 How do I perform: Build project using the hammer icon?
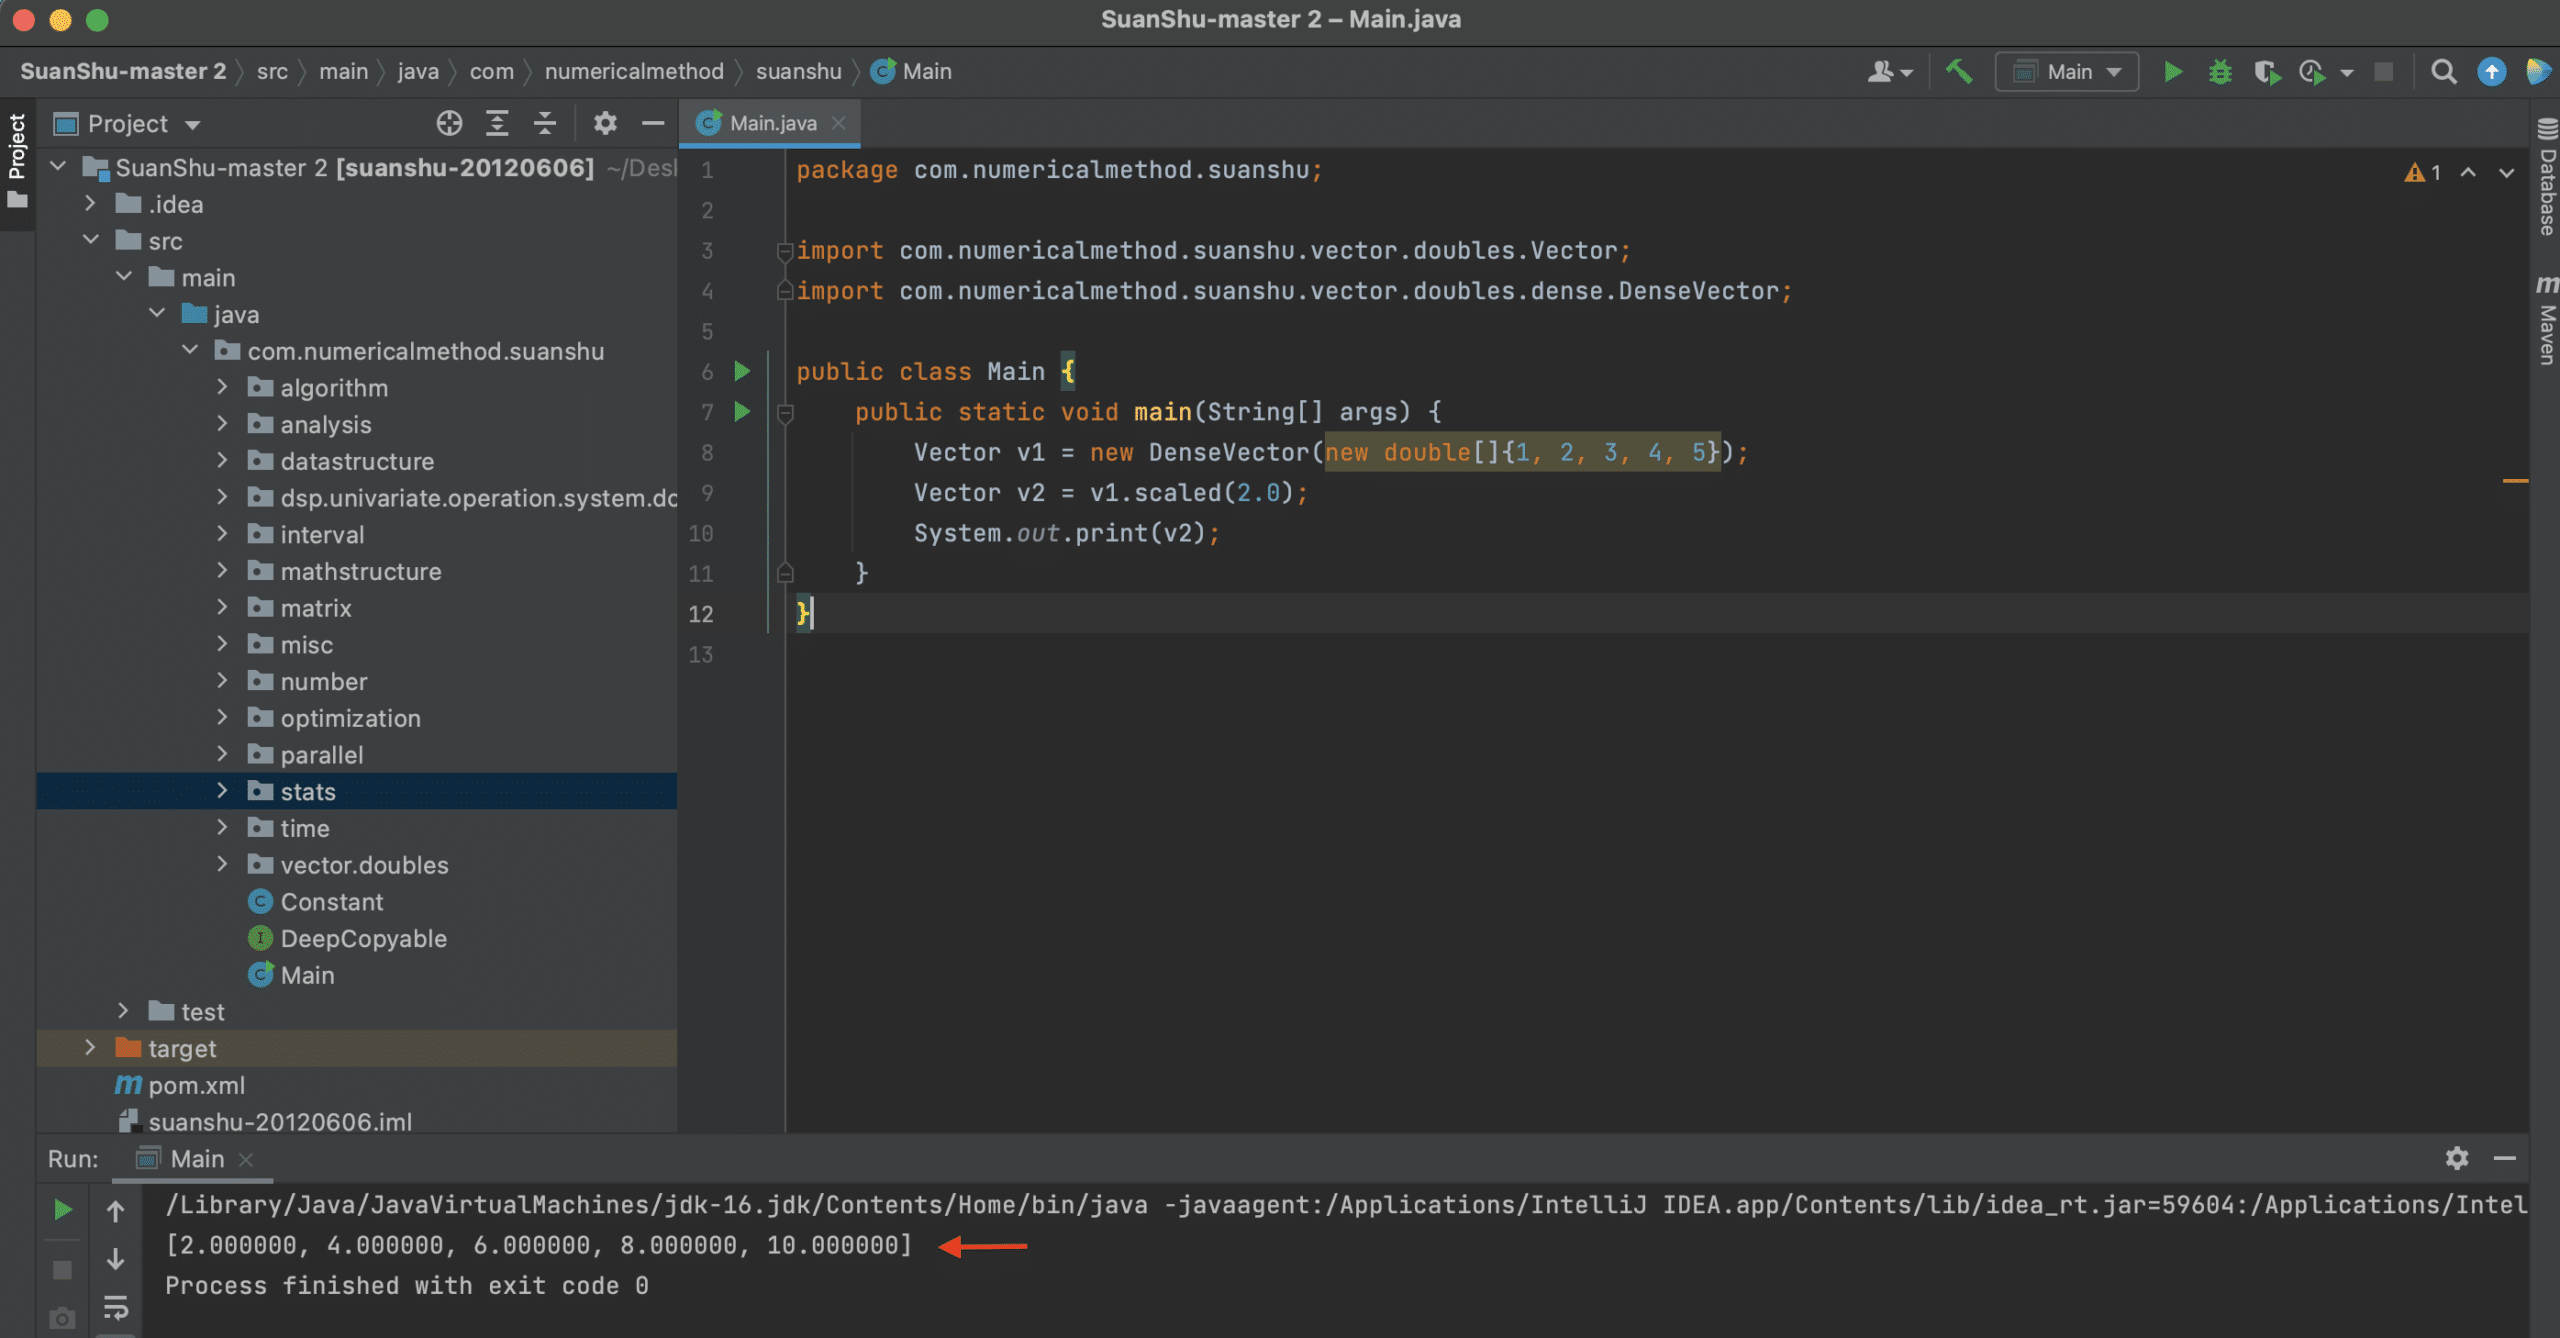click(1958, 72)
